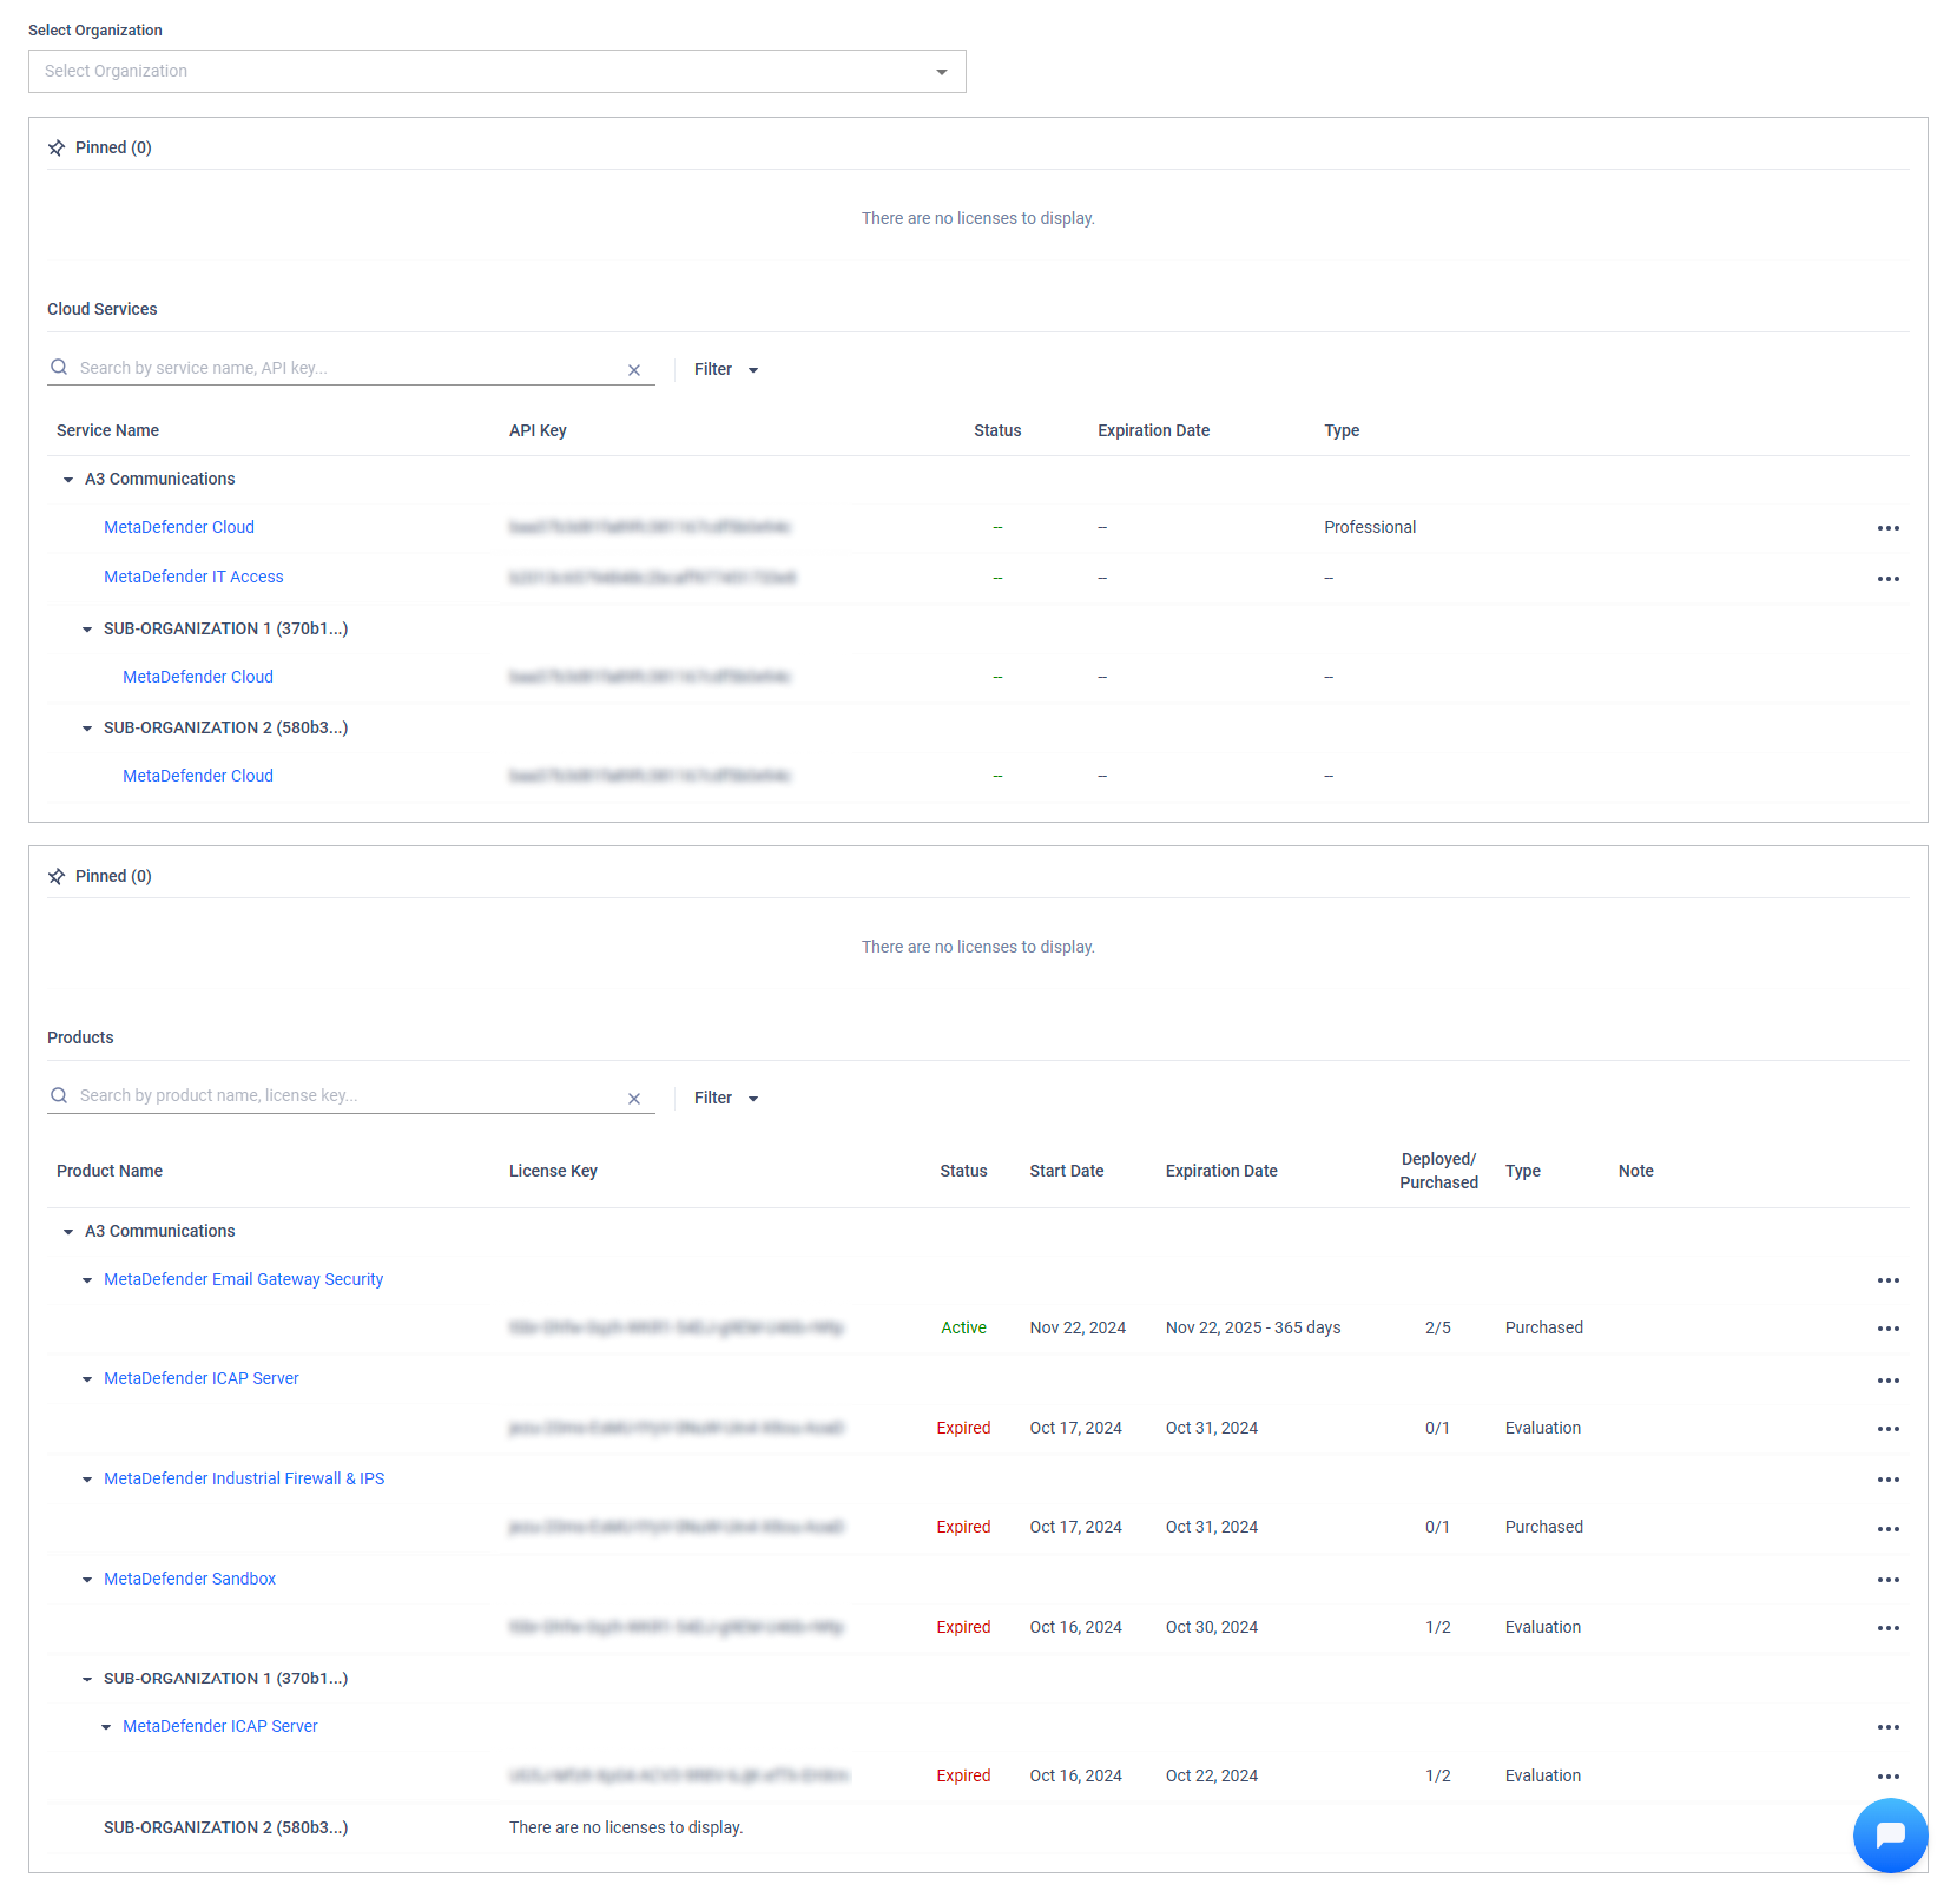This screenshot has width=1957, height=1904.
Task: Open the MetaDefender IT Access link
Action: coord(193,577)
